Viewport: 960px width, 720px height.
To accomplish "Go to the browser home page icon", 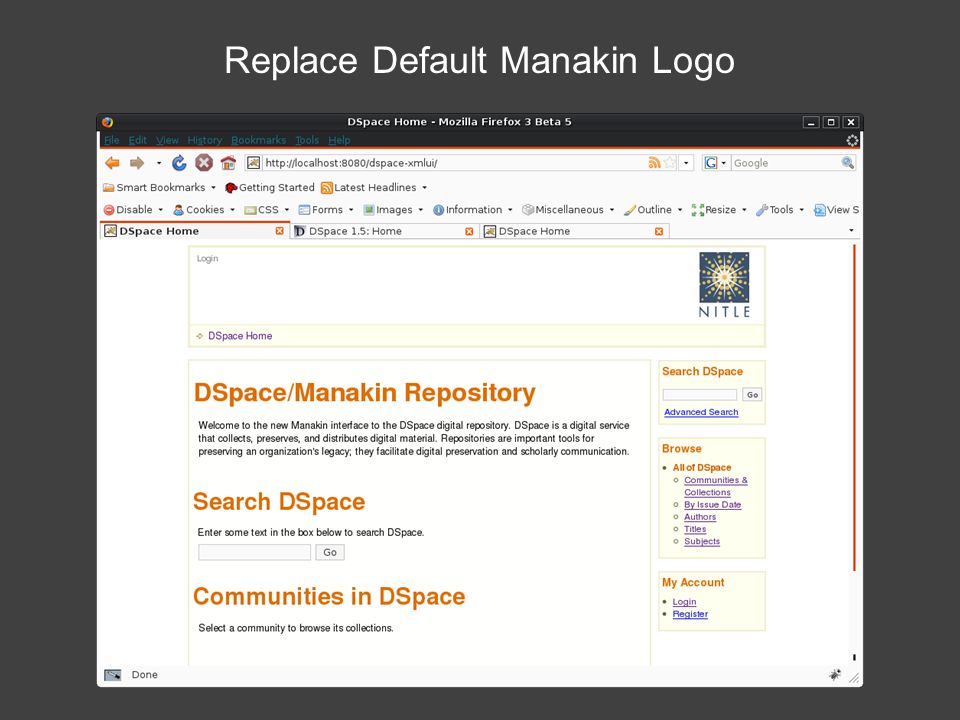I will point(228,163).
